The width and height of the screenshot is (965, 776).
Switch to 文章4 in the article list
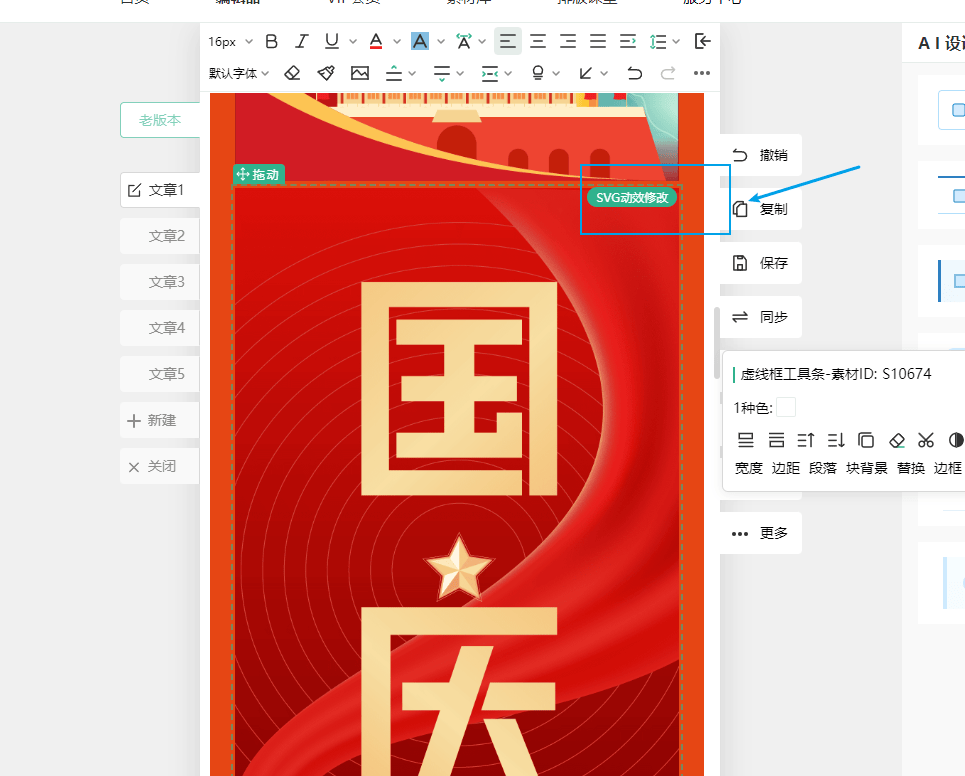coord(159,328)
